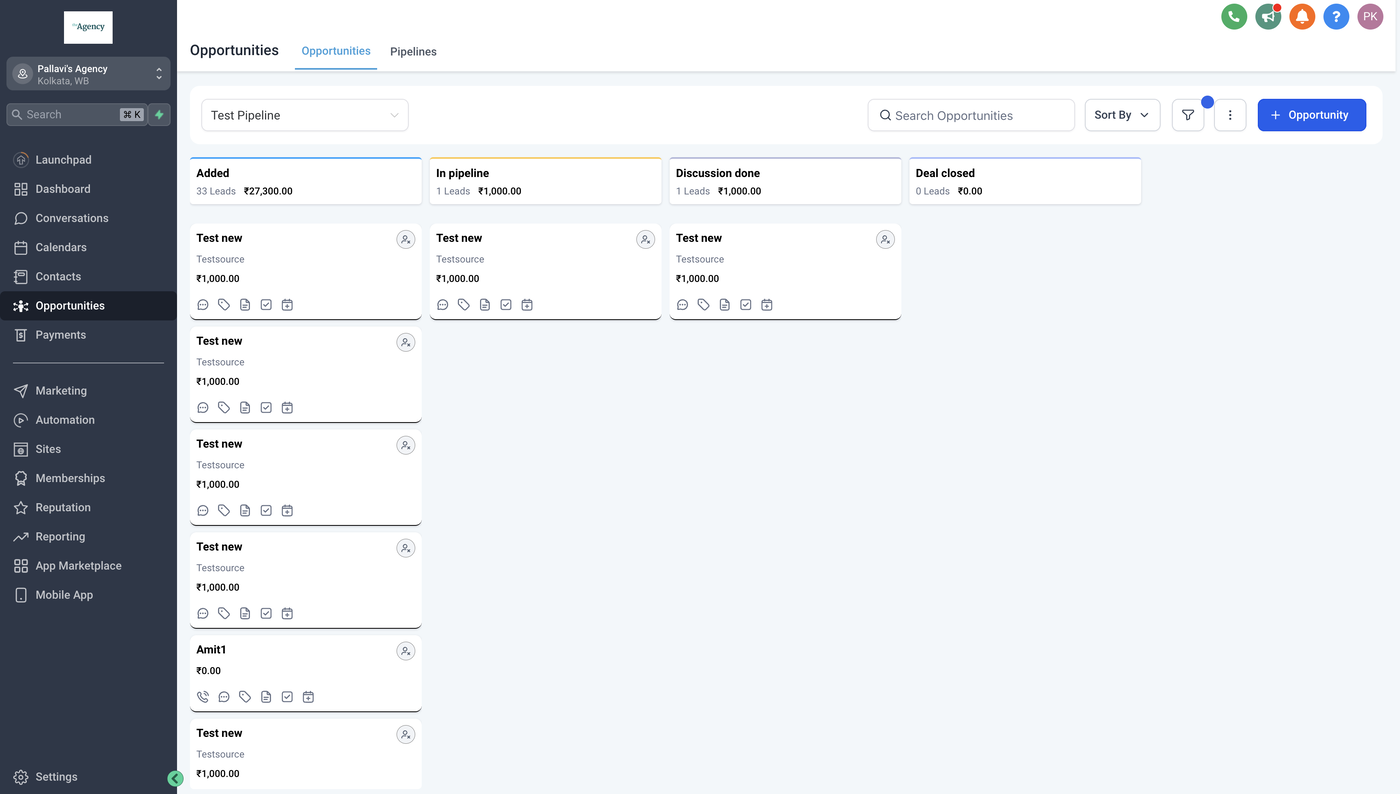Open tags on the Amit1 opportunity card
Screen dimensions: 1400x794
click(x=245, y=697)
